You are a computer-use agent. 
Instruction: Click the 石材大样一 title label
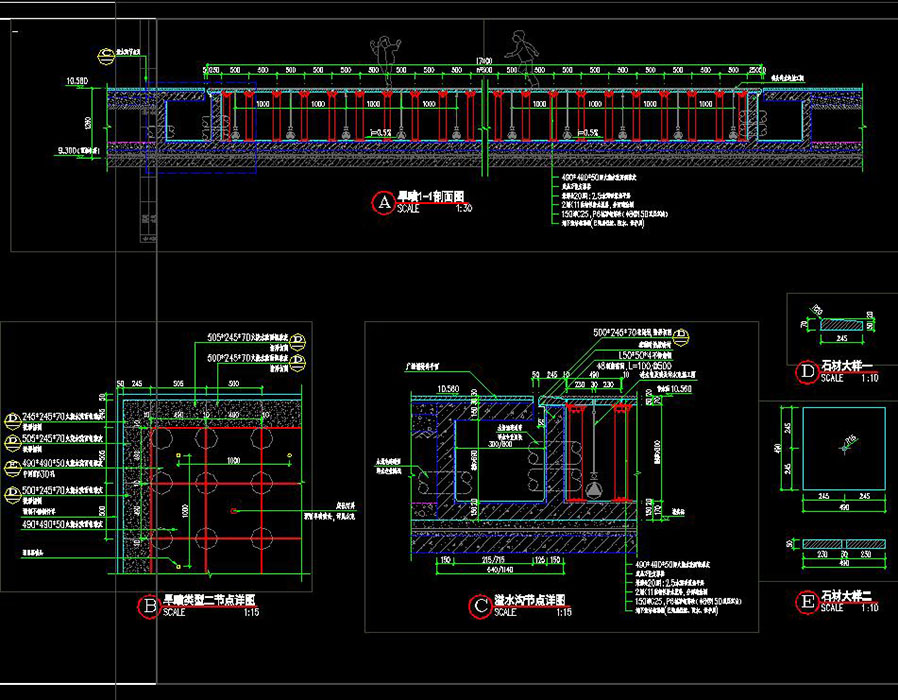[845, 367]
